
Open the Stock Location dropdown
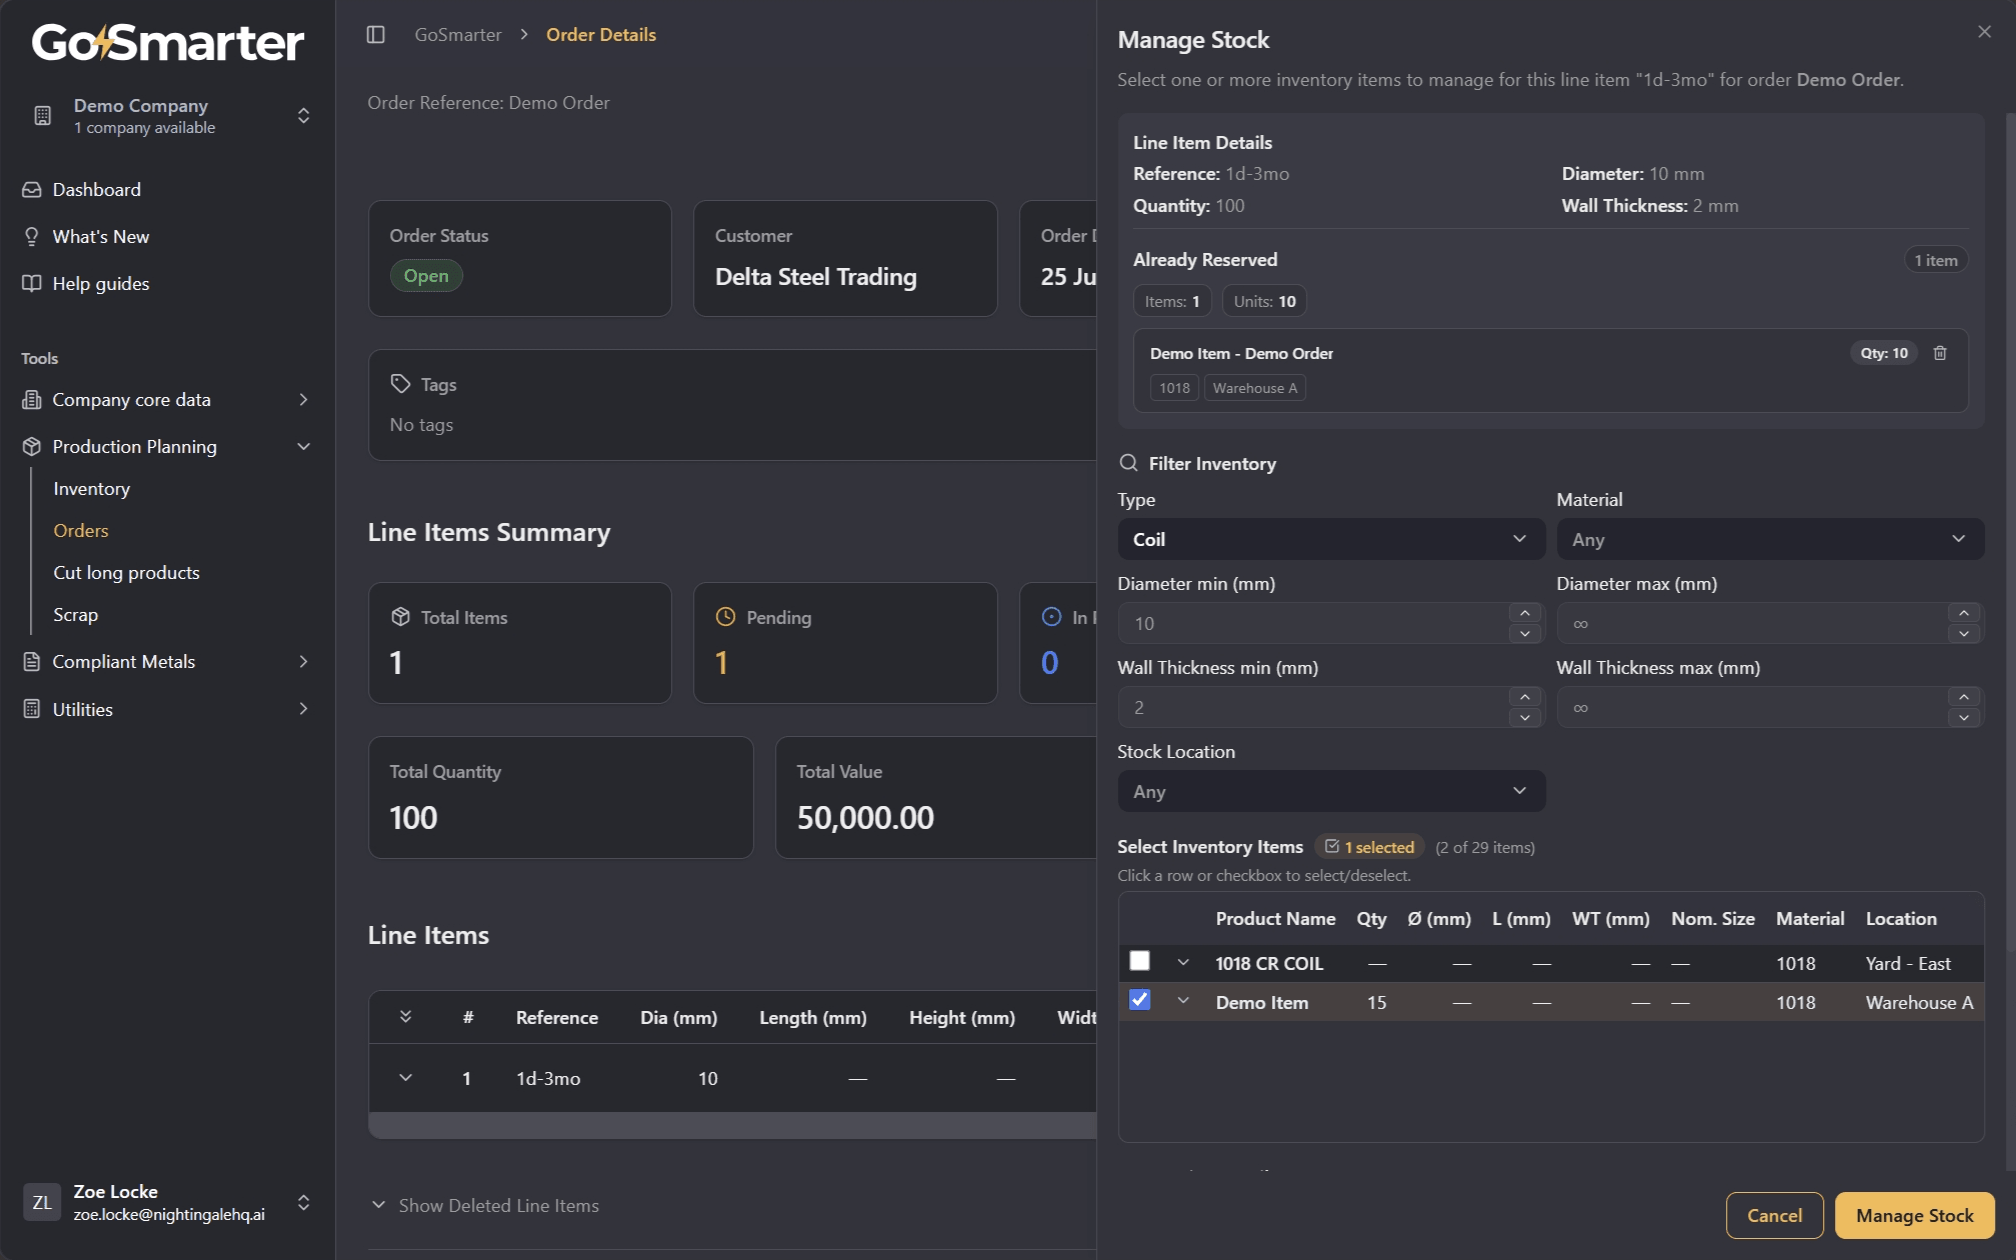point(1331,791)
